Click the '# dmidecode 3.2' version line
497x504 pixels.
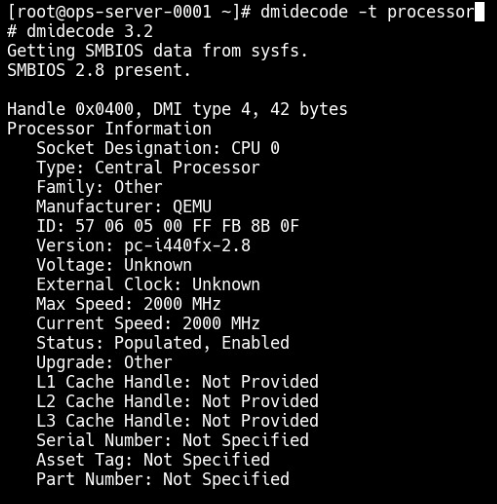(x=80, y=31)
